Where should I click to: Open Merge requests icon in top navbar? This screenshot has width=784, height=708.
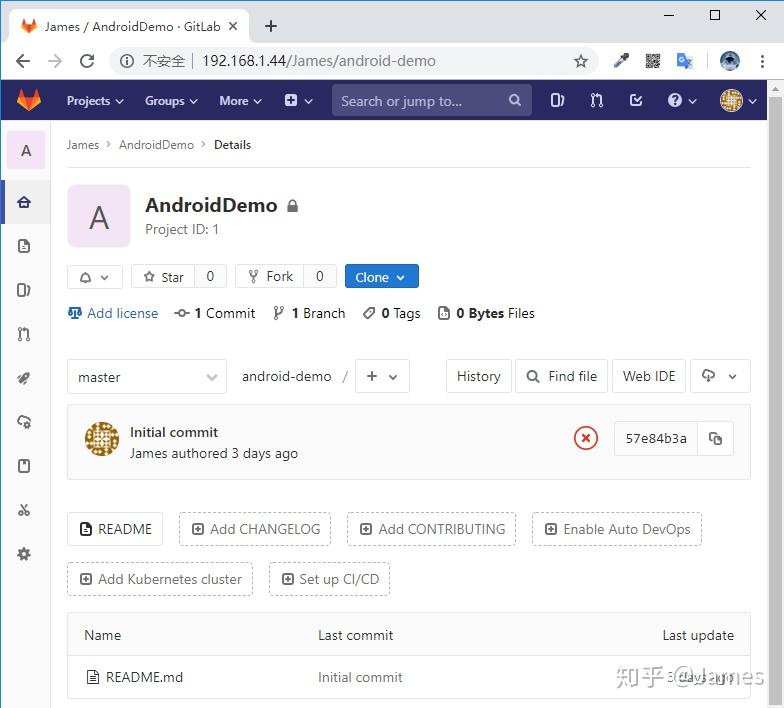(x=596, y=100)
